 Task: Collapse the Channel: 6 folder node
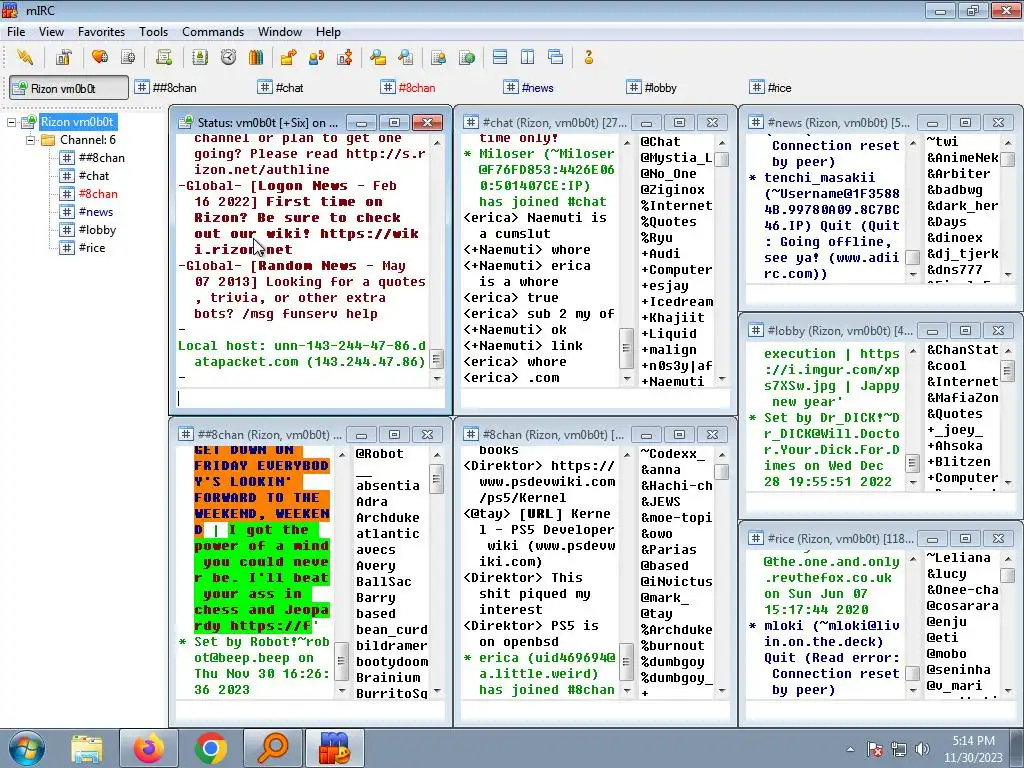(30, 140)
